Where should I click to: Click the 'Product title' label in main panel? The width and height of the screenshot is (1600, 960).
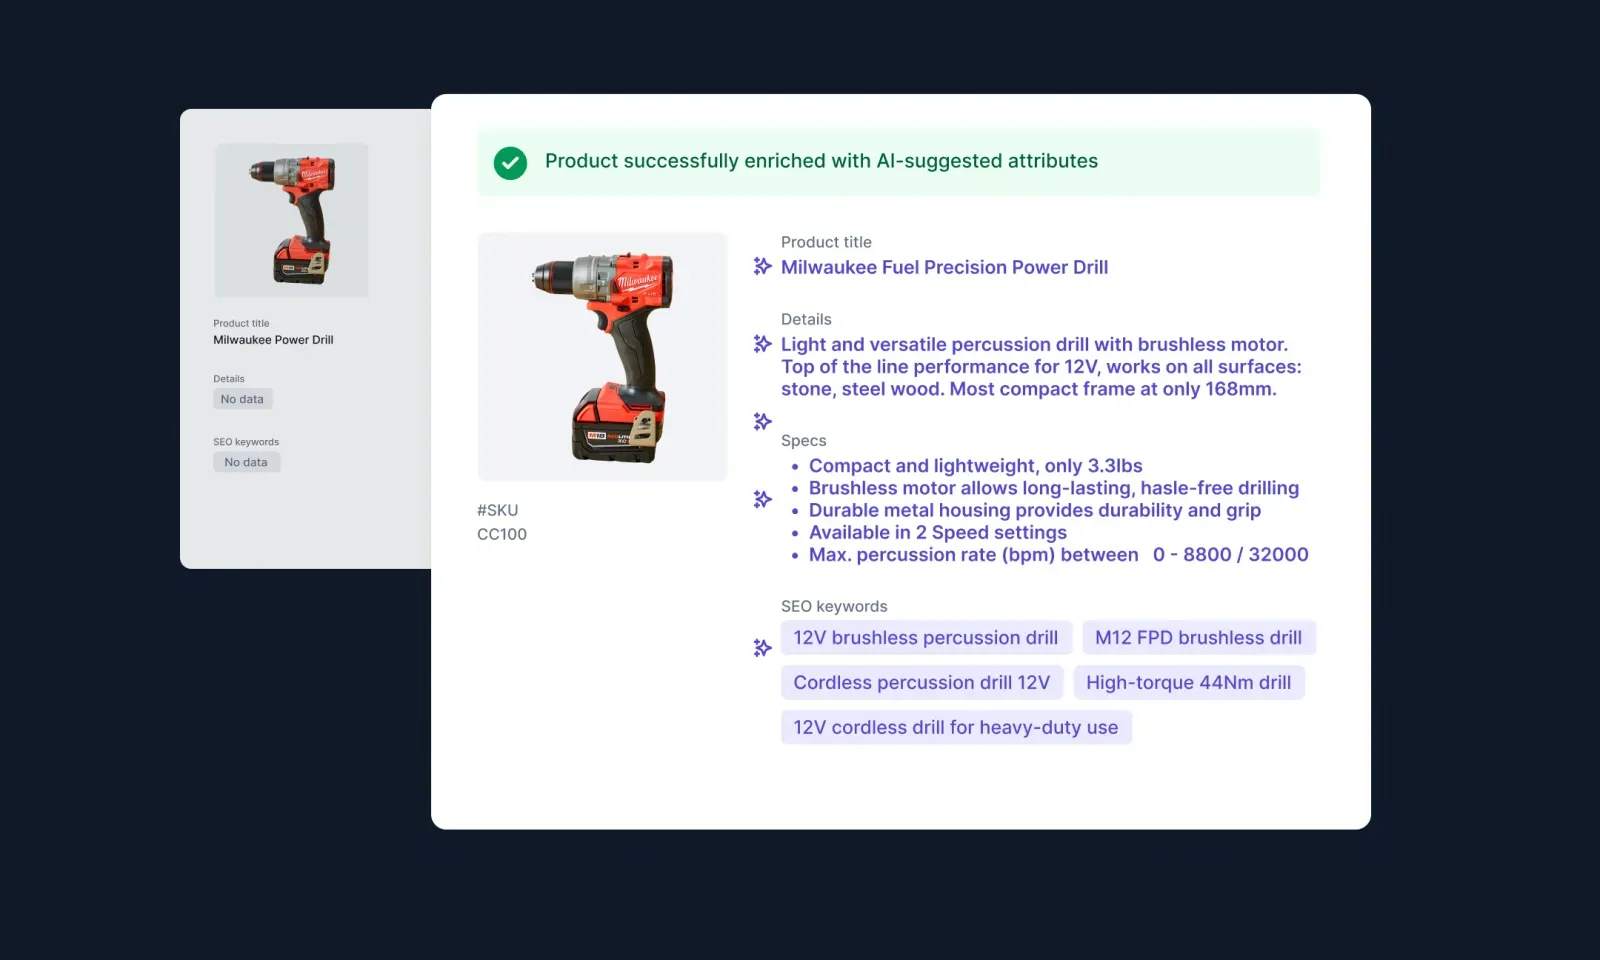coord(826,242)
